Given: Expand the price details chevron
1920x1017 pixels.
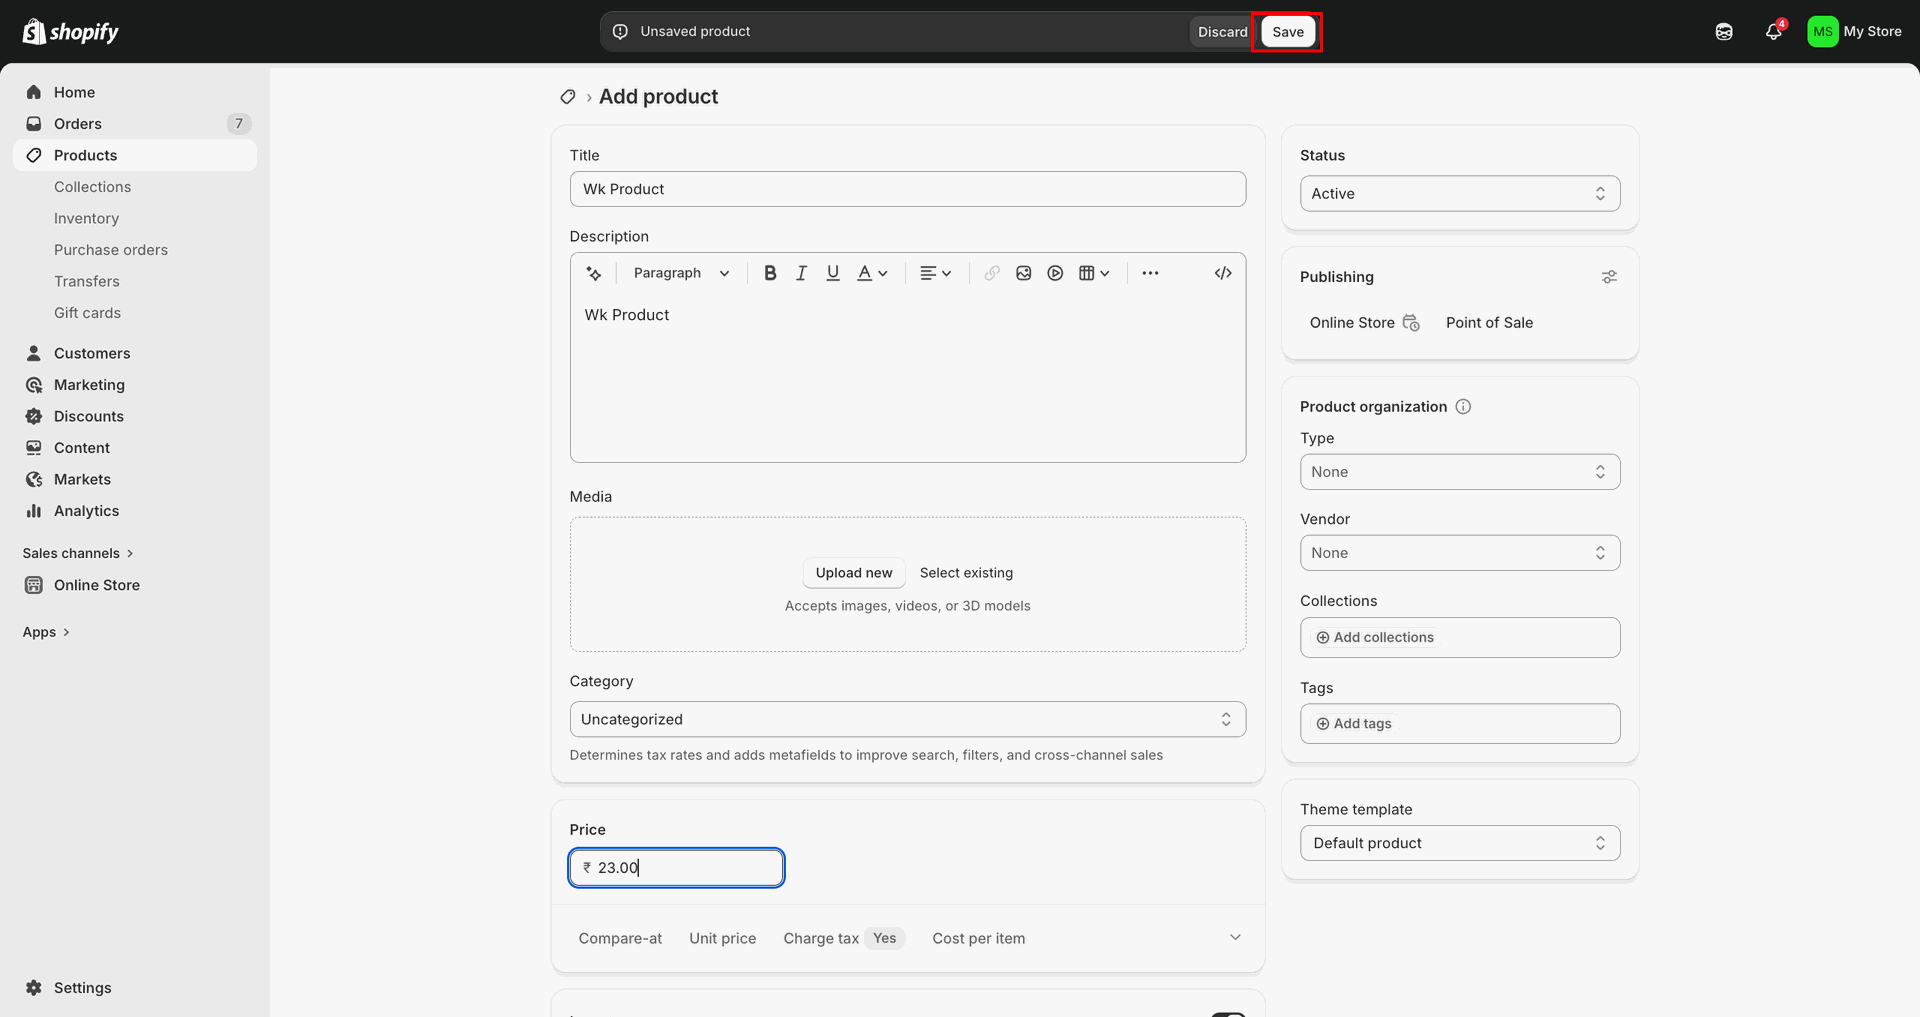Looking at the screenshot, I should pos(1235,938).
